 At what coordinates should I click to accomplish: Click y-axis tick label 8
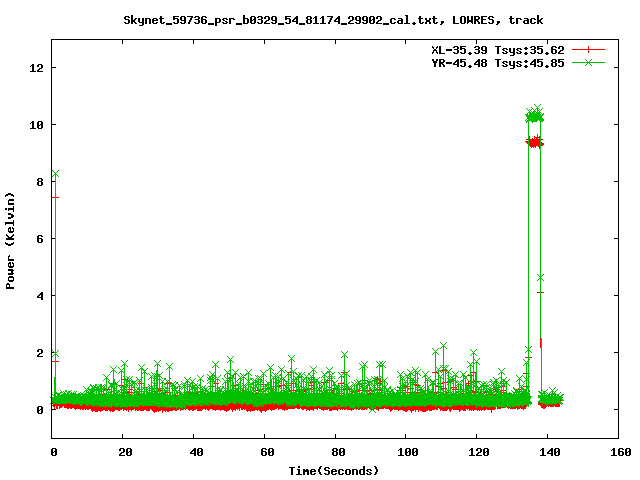coord(40,182)
